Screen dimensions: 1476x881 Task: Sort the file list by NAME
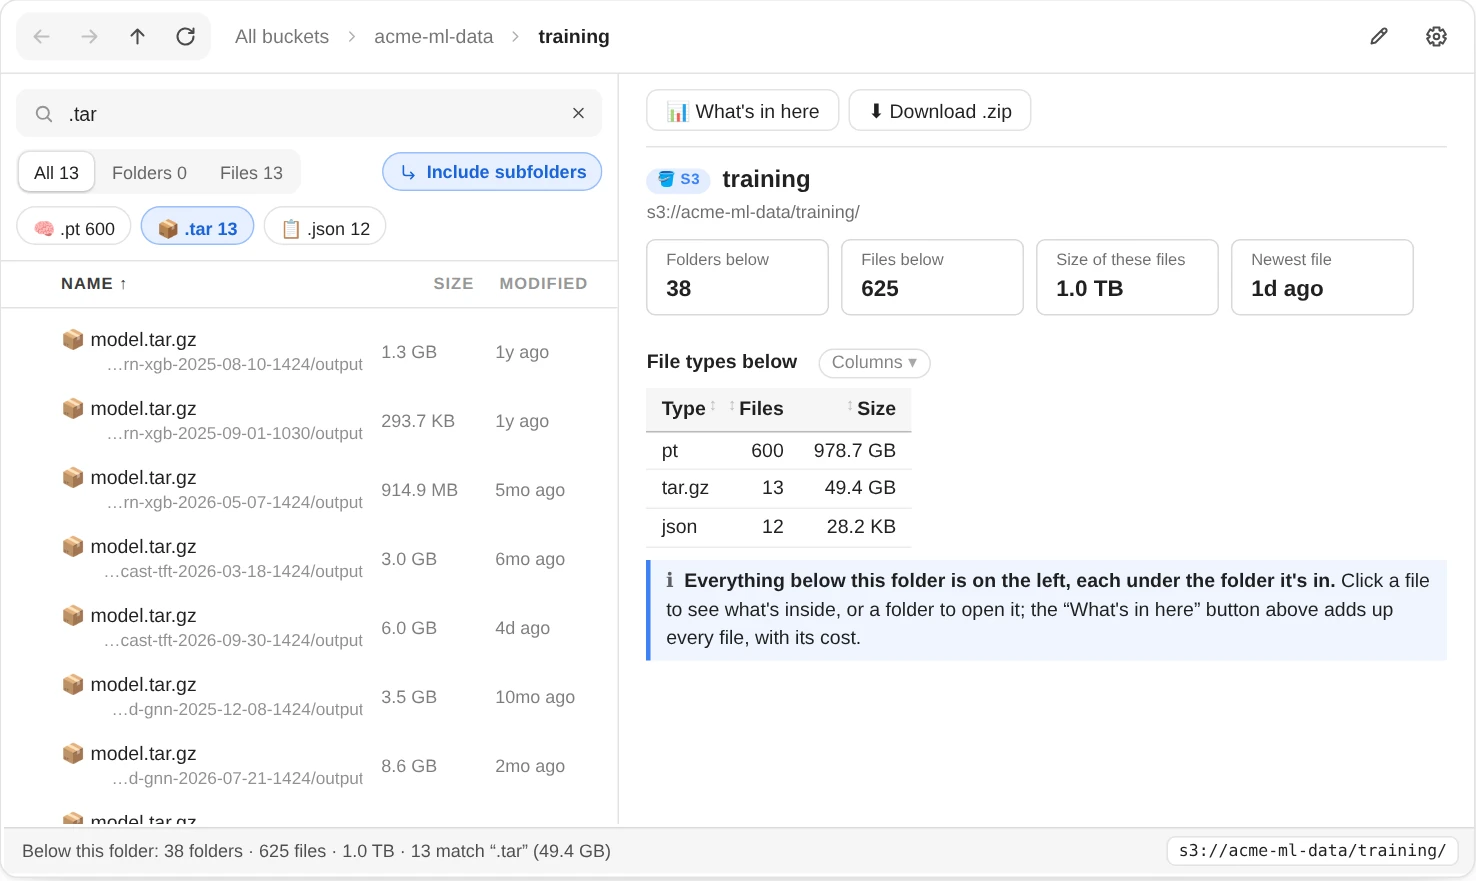coord(94,284)
